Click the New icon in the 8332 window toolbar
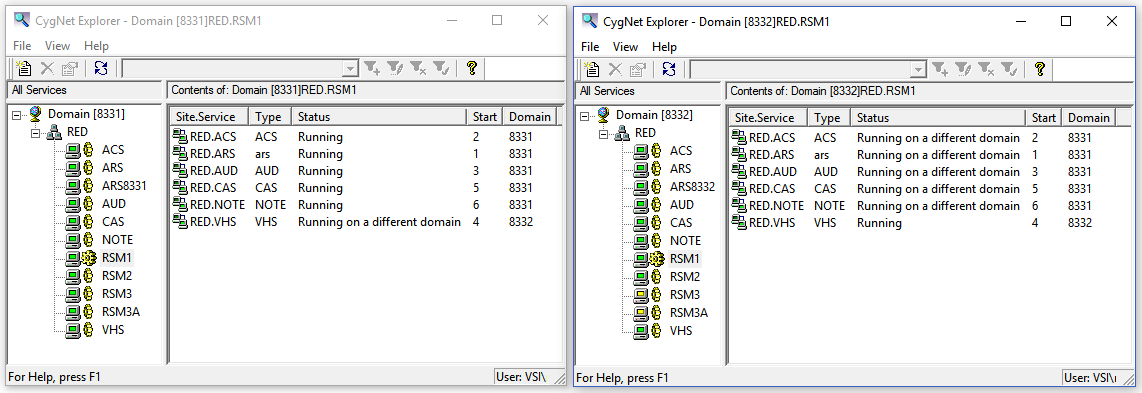The width and height of the screenshot is (1142, 393). pyautogui.click(x=593, y=69)
